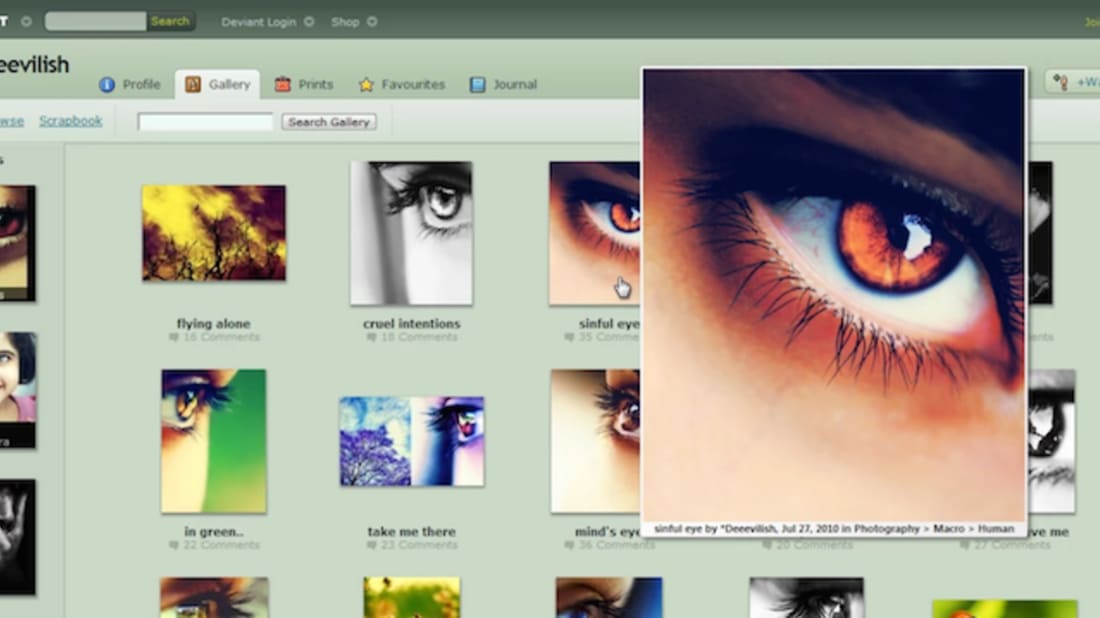
Task: Click the Favourites star icon
Action: [366, 85]
